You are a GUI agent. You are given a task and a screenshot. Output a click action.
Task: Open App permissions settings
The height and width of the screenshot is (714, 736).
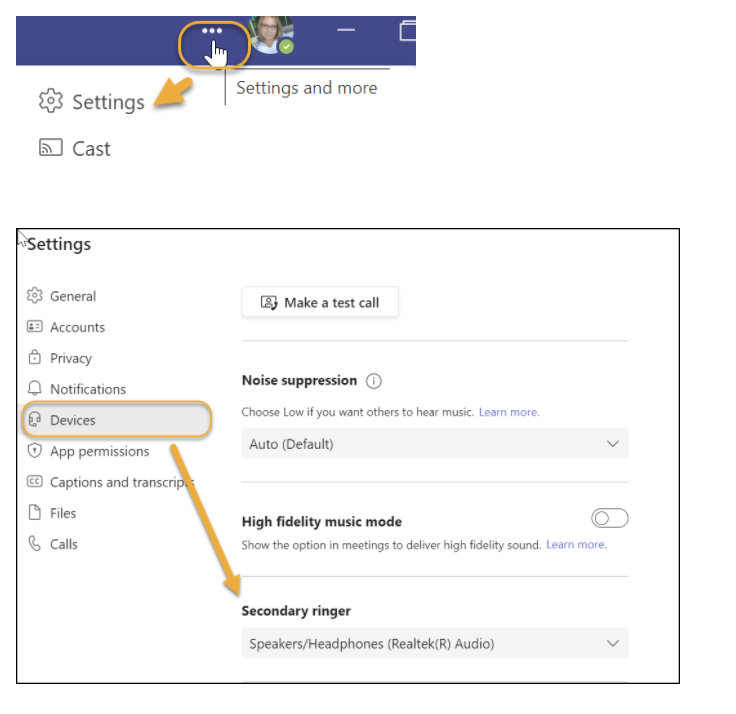click(x=99, y=451)
